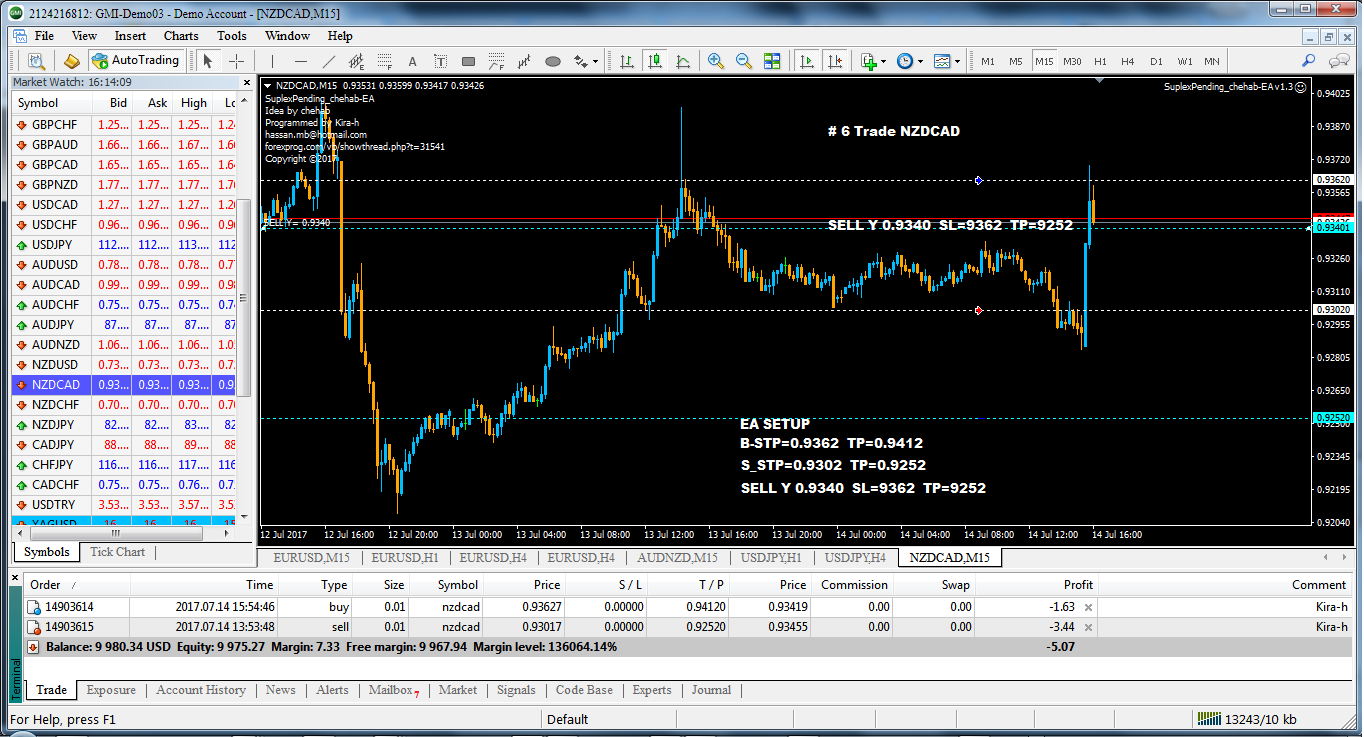The width and height of the screenshot is (1364, 737).
Task: Toggle chart auto scroll
Action: tap(807, 61)
